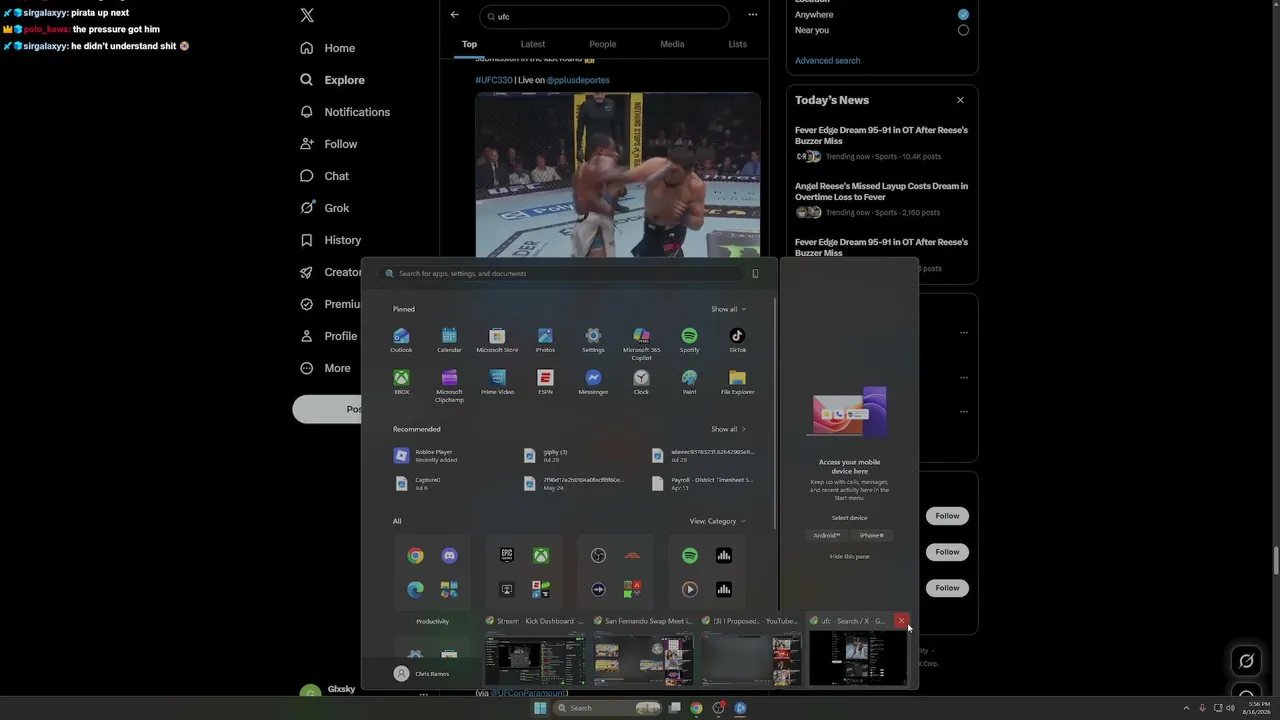The width and height of the screenshot is (1280, 720).
Task: Open File Explorer from pinned apps
Action: point(737,382)
